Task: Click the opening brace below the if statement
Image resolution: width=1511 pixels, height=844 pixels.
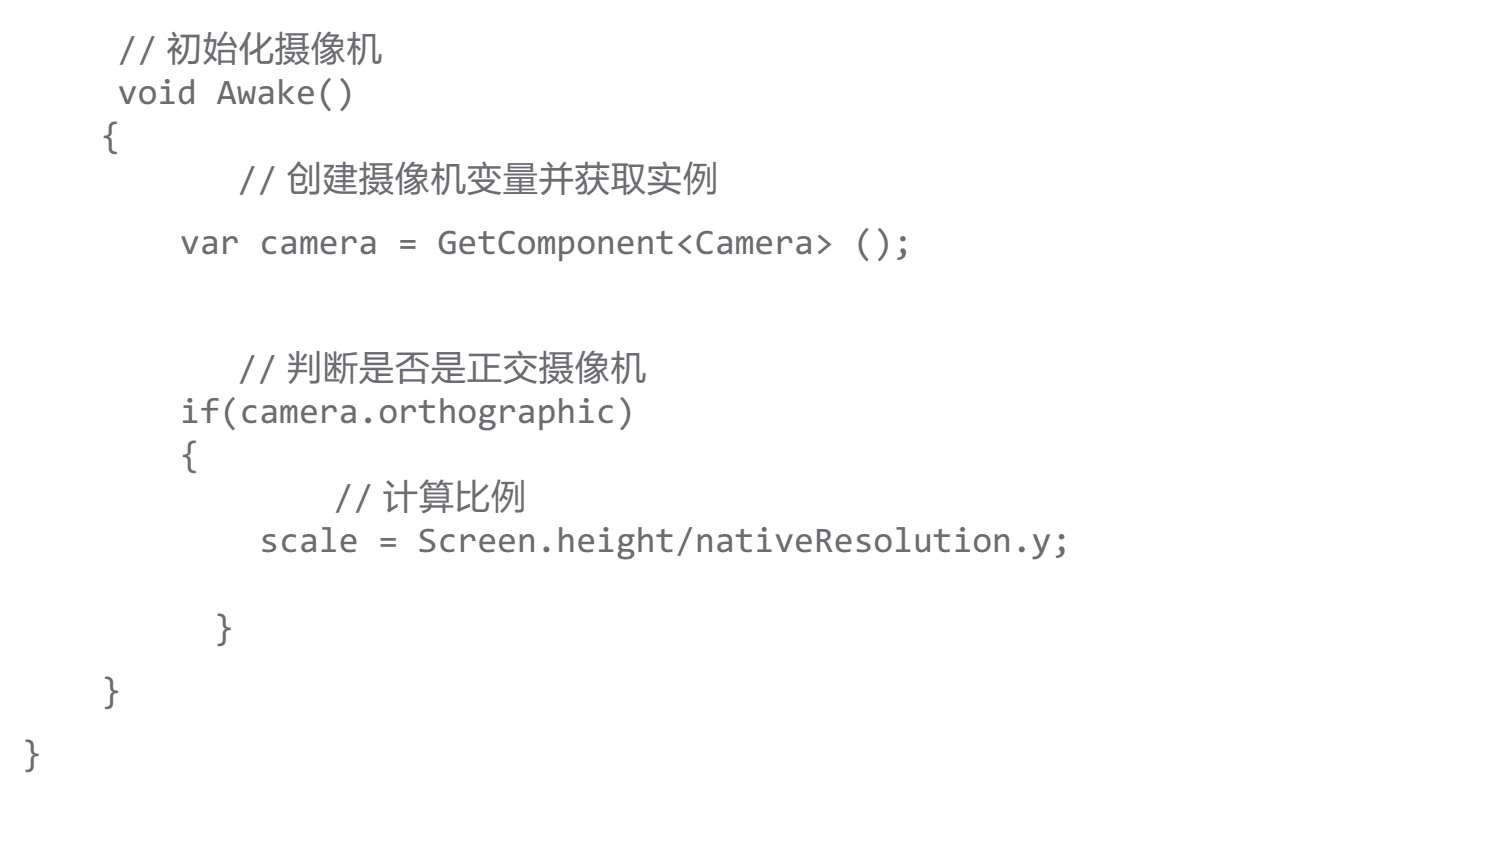Action: [189, 456]
